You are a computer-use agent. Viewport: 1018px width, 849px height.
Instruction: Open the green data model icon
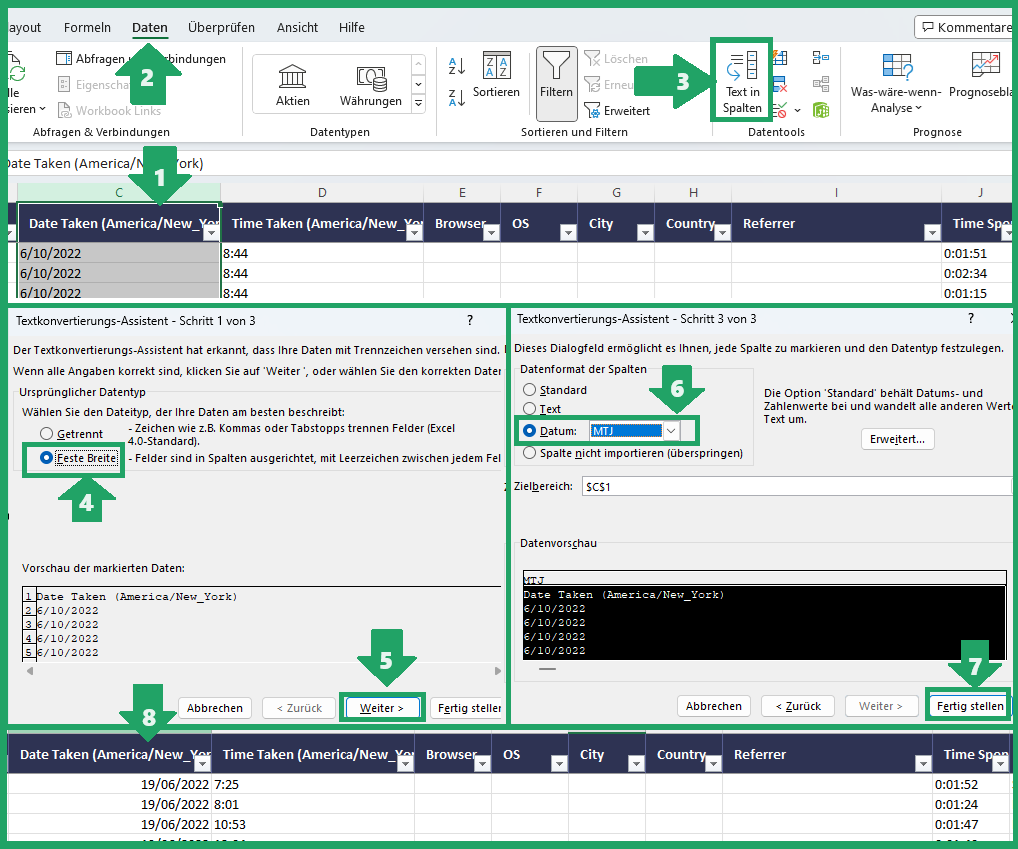click(821, 110)
